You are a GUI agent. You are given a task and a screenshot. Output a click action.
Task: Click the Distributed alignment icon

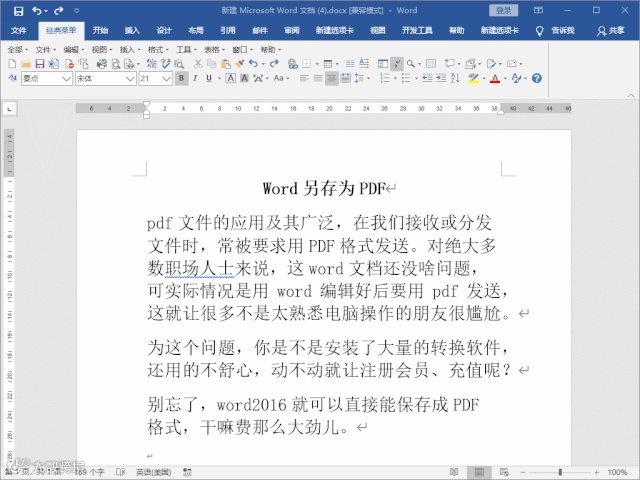click(x=345, y=78)
